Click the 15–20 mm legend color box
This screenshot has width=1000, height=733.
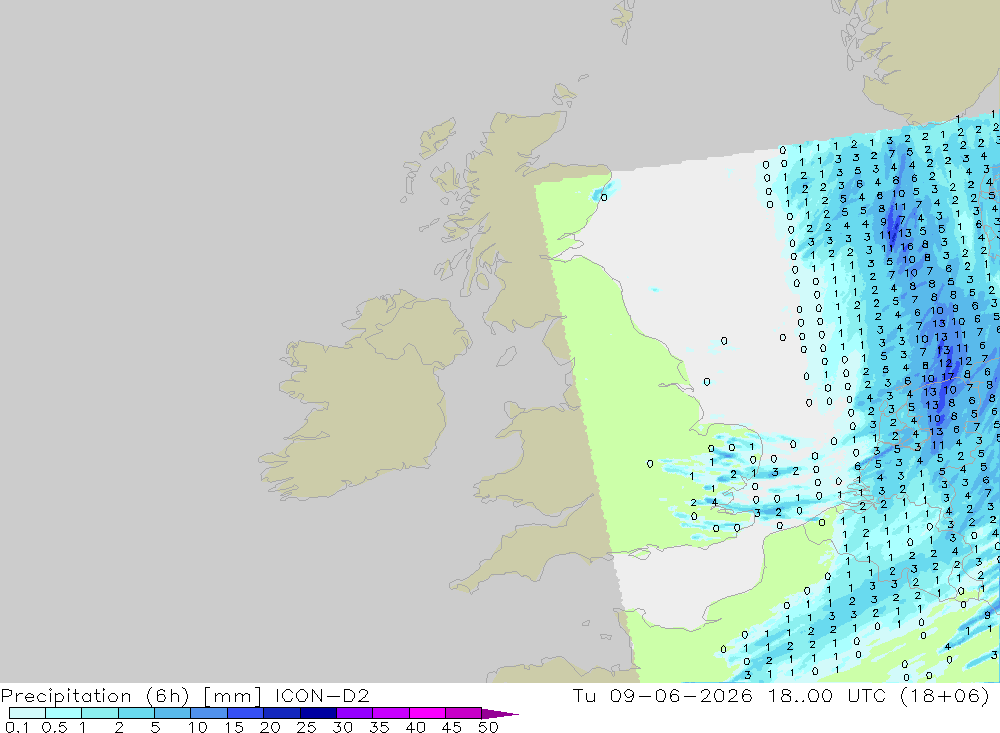246,713
